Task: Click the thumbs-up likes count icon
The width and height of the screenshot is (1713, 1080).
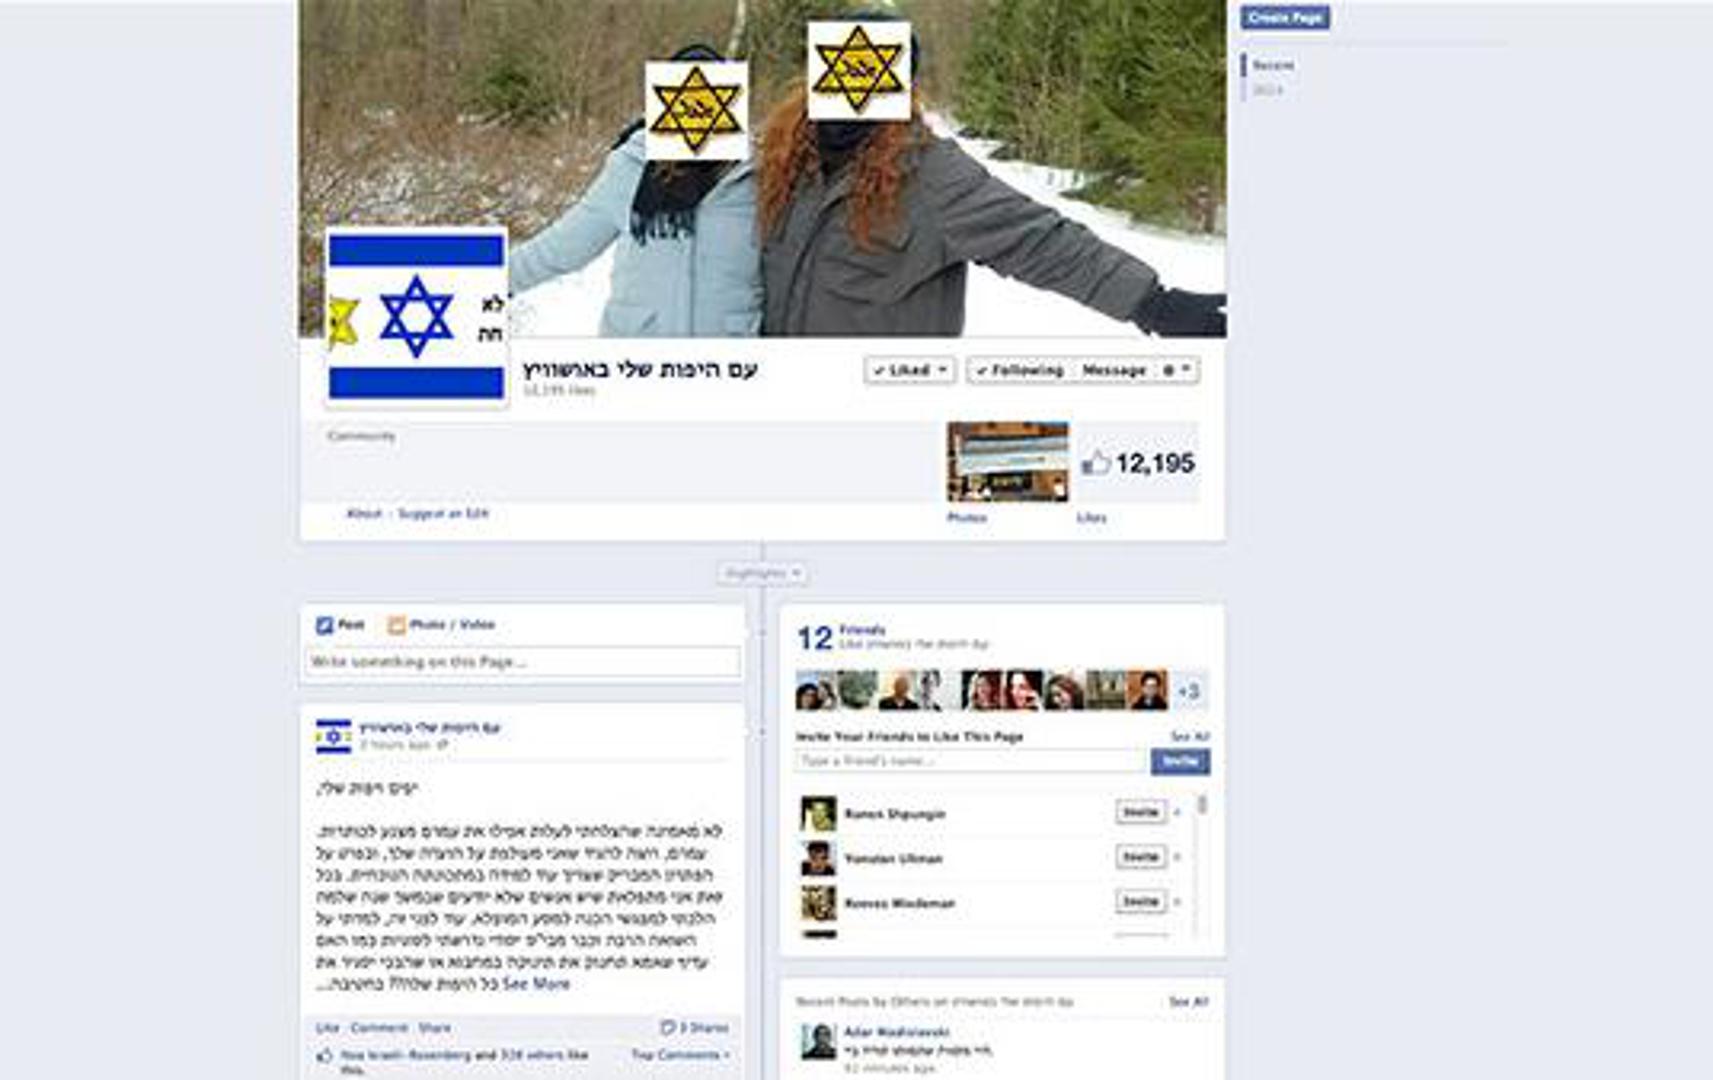Action: pos(1096,463)
